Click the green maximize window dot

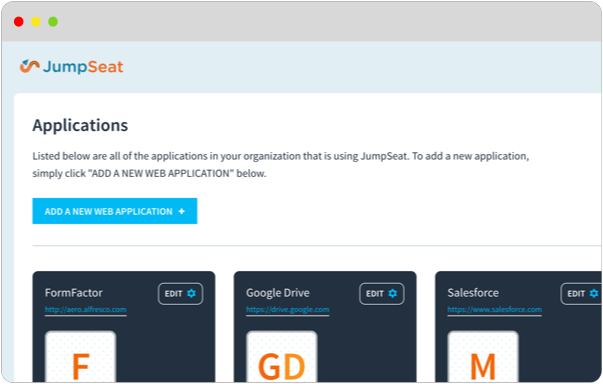click(53, 22)
